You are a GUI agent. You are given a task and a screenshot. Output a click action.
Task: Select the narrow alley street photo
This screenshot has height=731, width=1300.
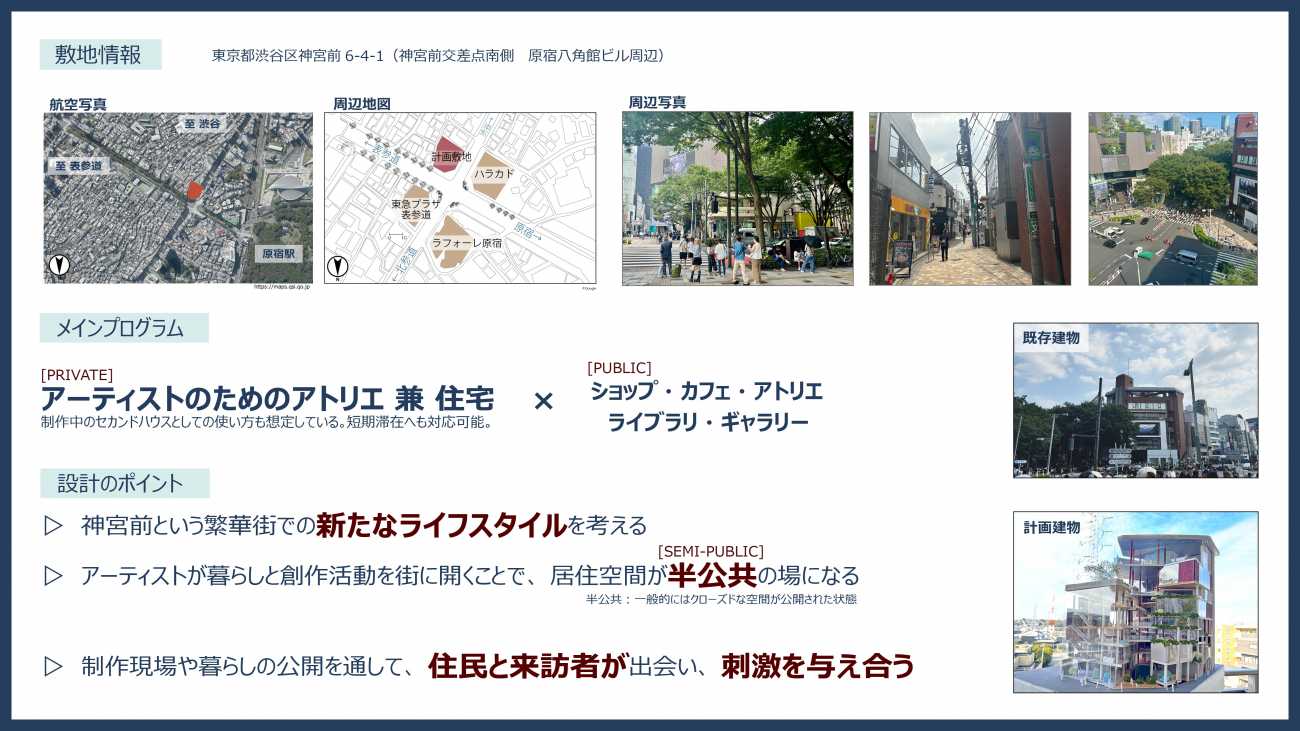969,198
